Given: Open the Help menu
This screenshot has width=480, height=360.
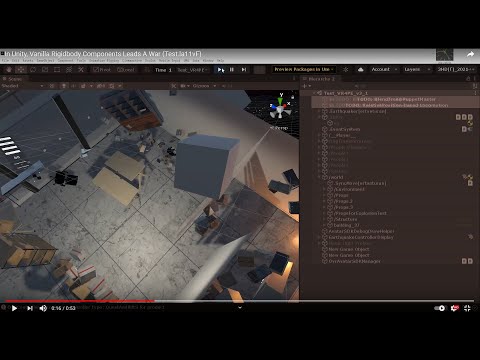Looking at the screenshot, I should coord(220,61).
